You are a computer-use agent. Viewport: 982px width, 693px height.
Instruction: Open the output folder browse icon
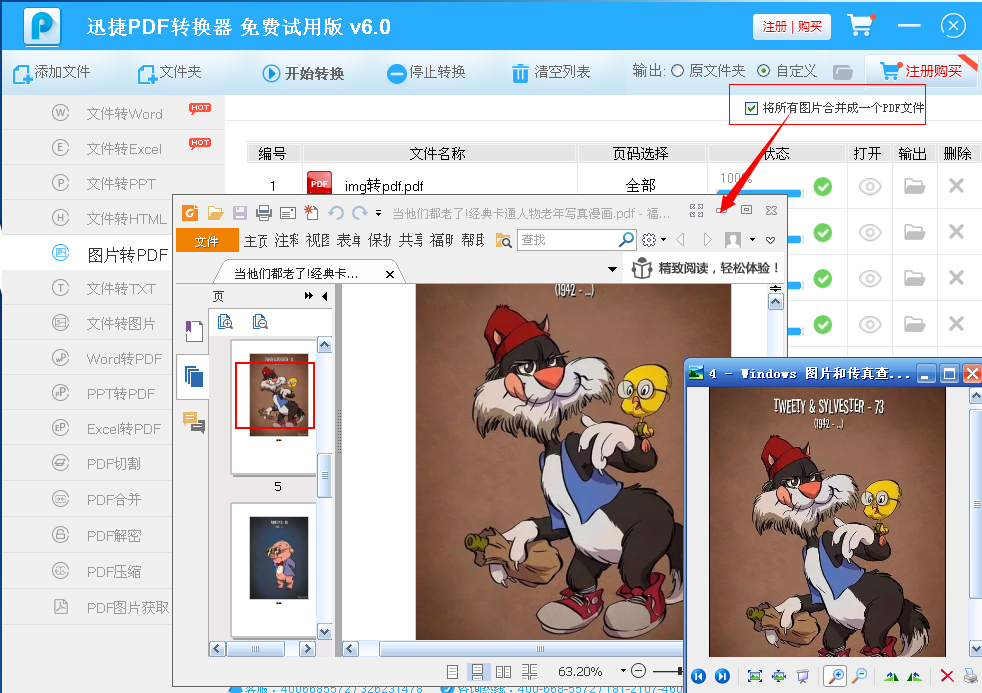coord(843,72)
